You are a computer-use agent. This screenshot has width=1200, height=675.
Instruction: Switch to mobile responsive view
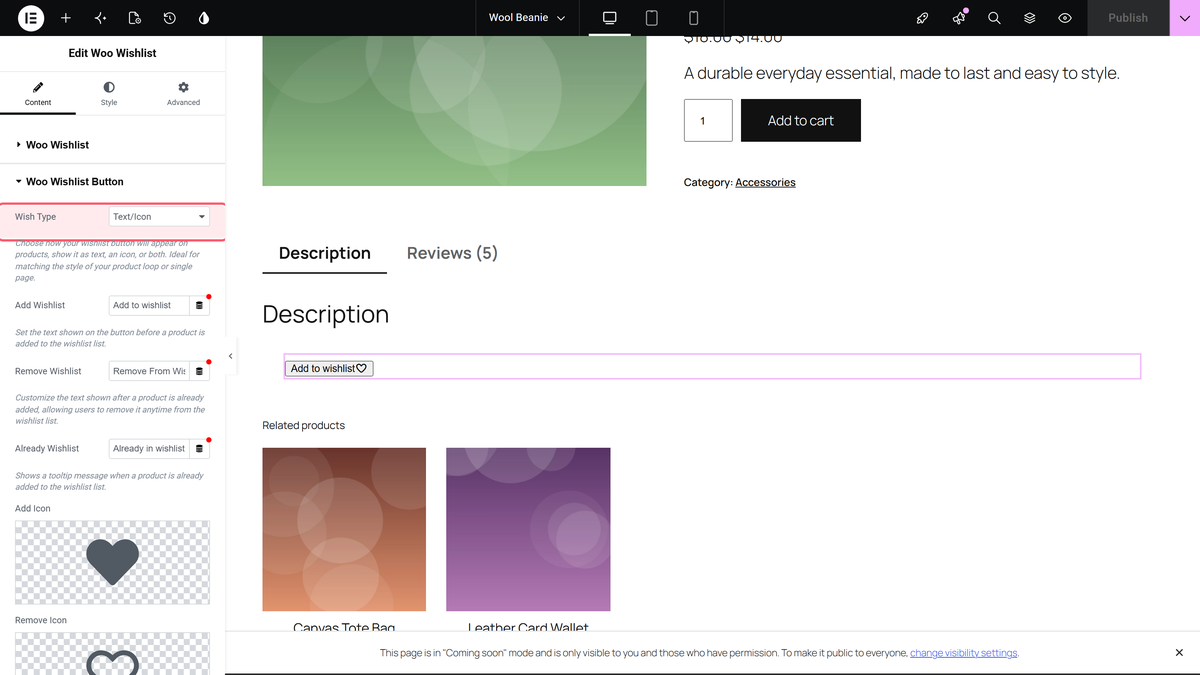point(693,18)
